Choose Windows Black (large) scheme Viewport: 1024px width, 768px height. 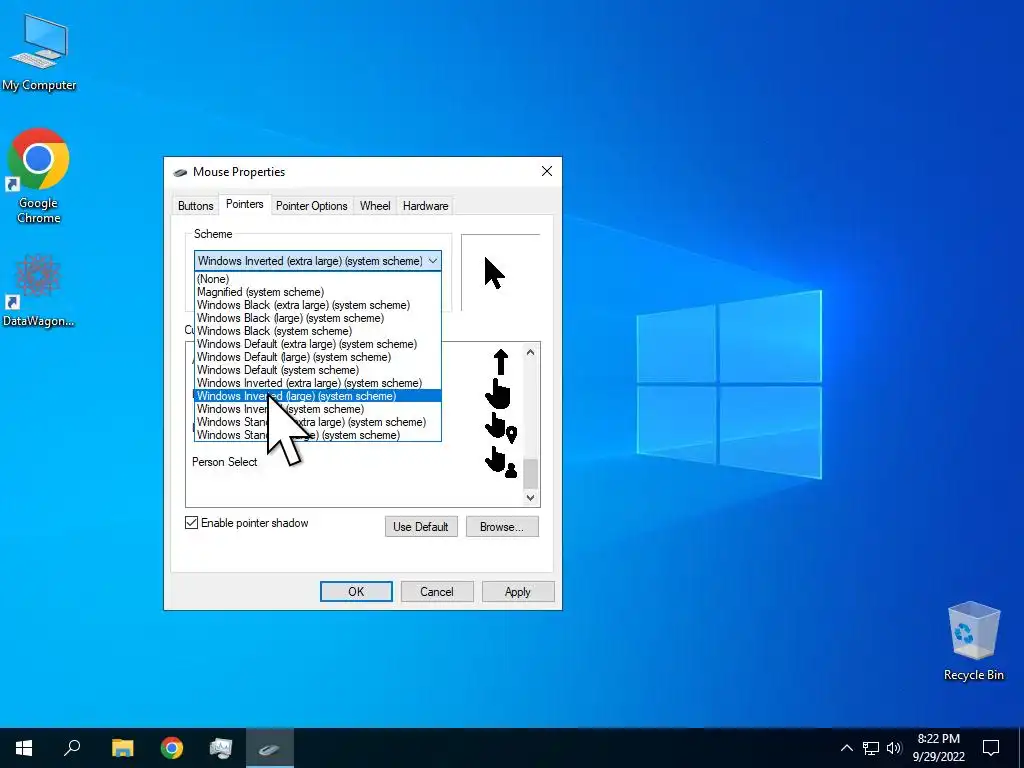[317, 318]
